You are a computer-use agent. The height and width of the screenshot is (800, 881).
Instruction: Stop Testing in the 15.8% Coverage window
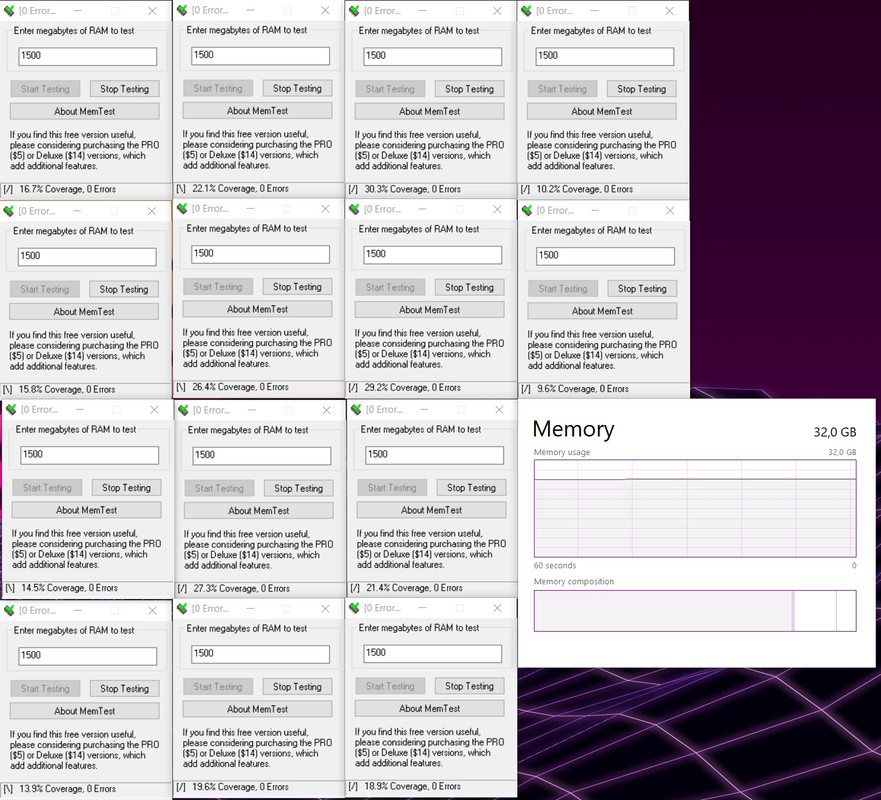[124, 289]
